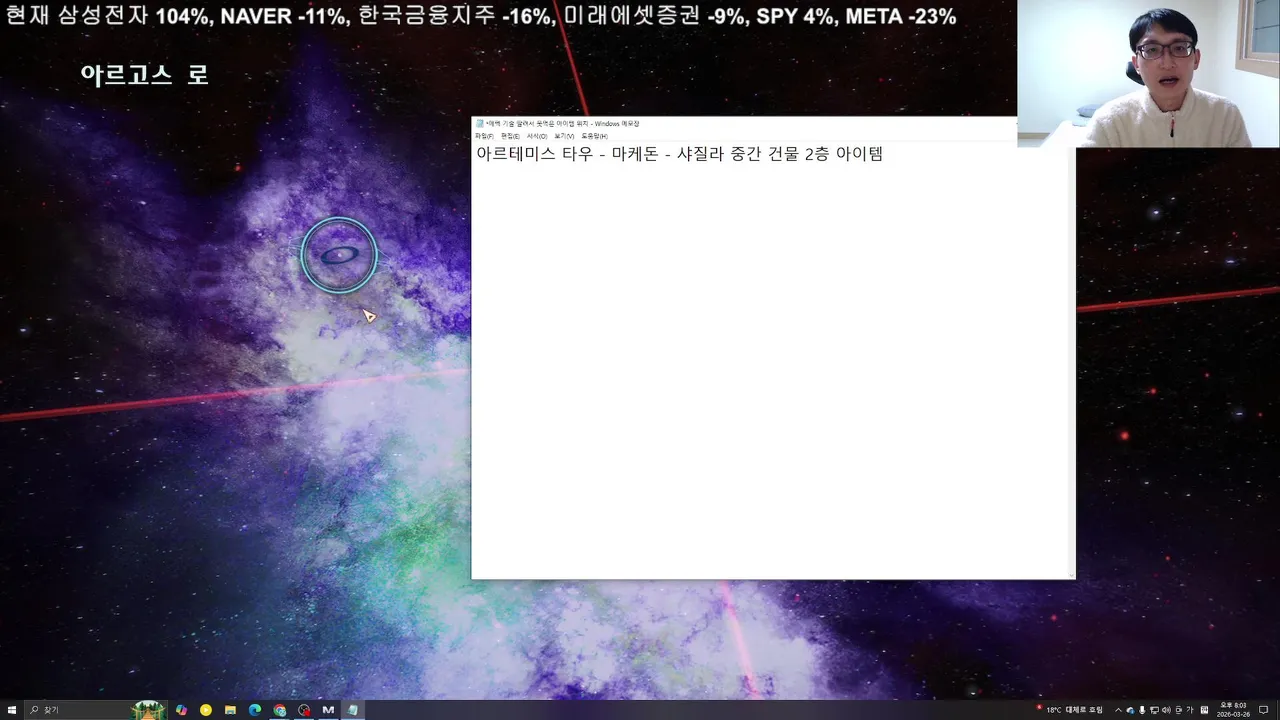Screen dimensions: 1280x720
Task: Open the 편집(E) menu in Notepad
Action: coord(510,136)
